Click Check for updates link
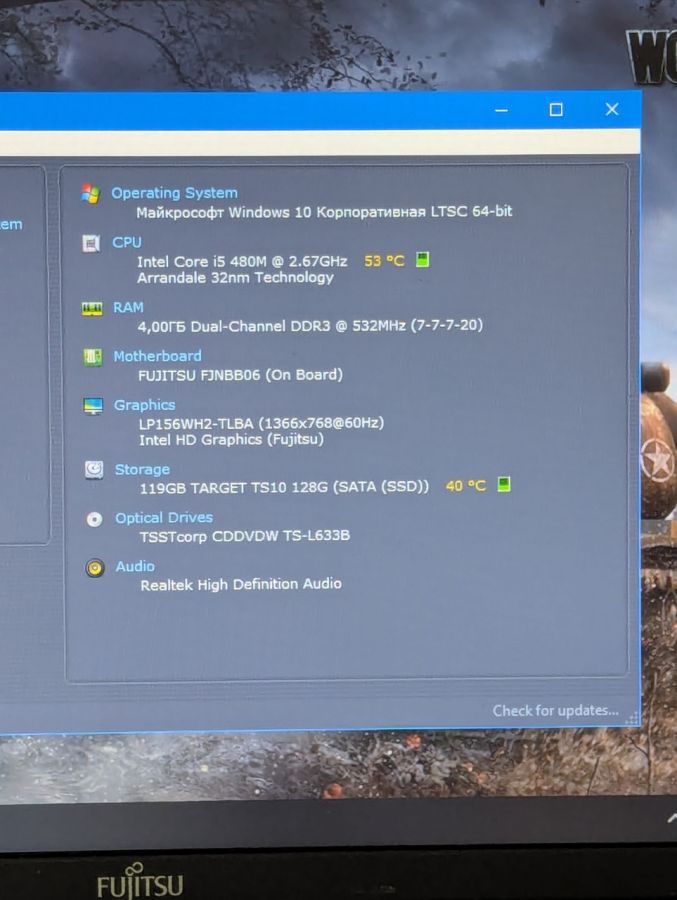 click(x=555, y=711)
